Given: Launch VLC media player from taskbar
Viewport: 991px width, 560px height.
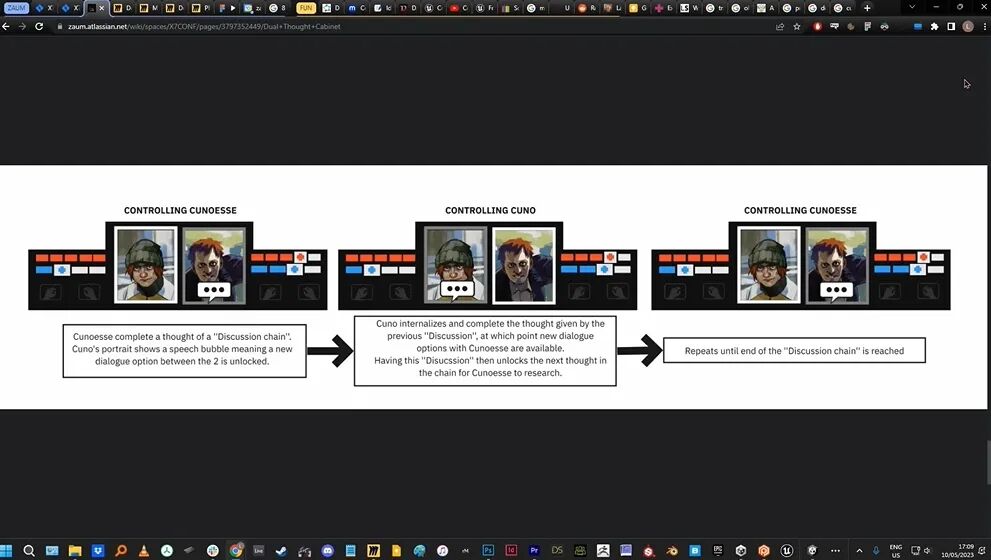Looking at the screenshot, I should tap(144, 551).
